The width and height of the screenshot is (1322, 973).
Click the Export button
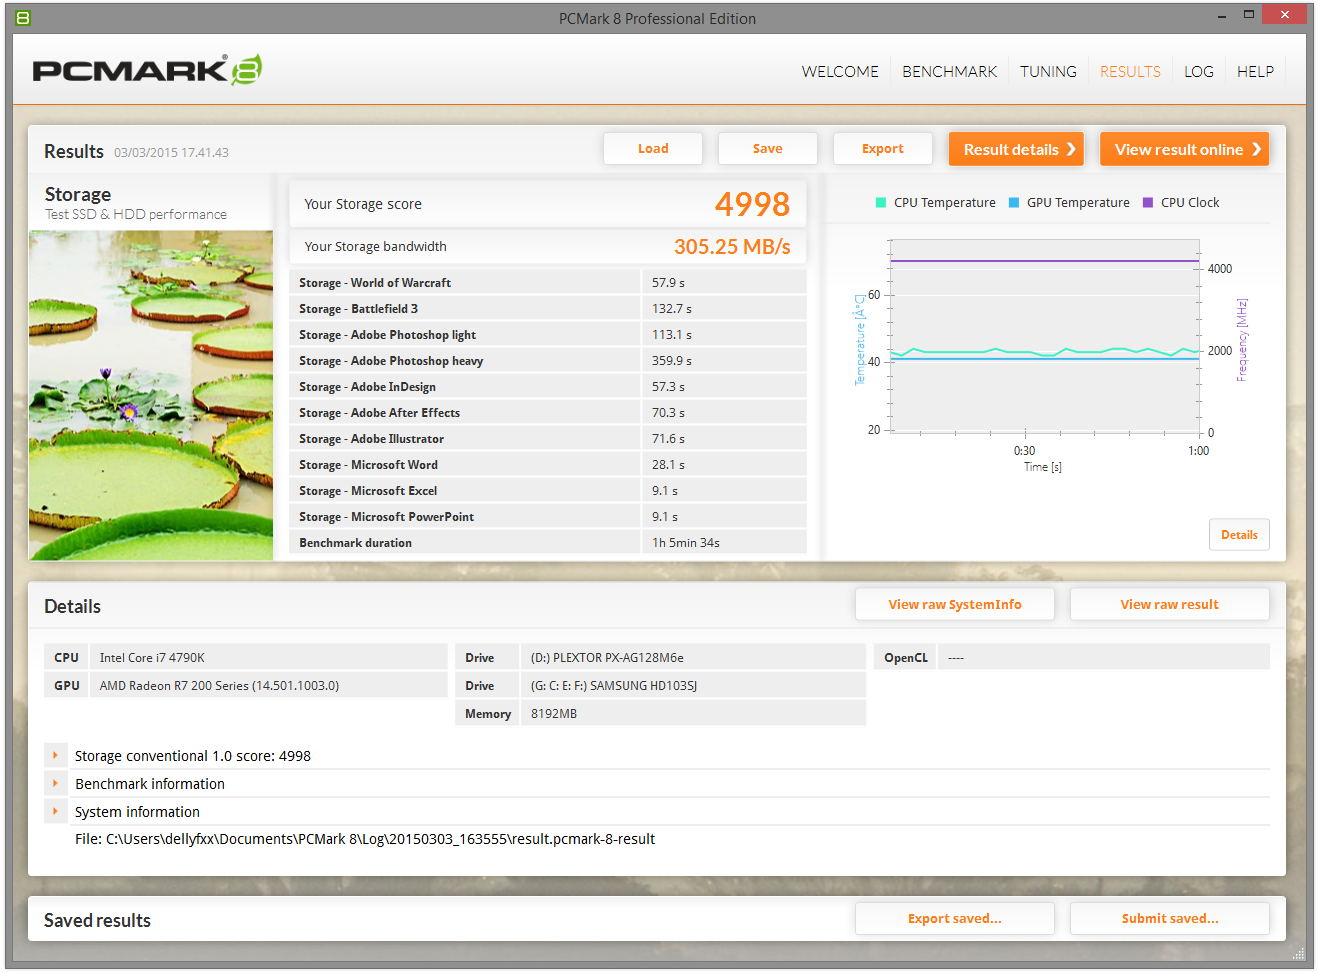883,149
